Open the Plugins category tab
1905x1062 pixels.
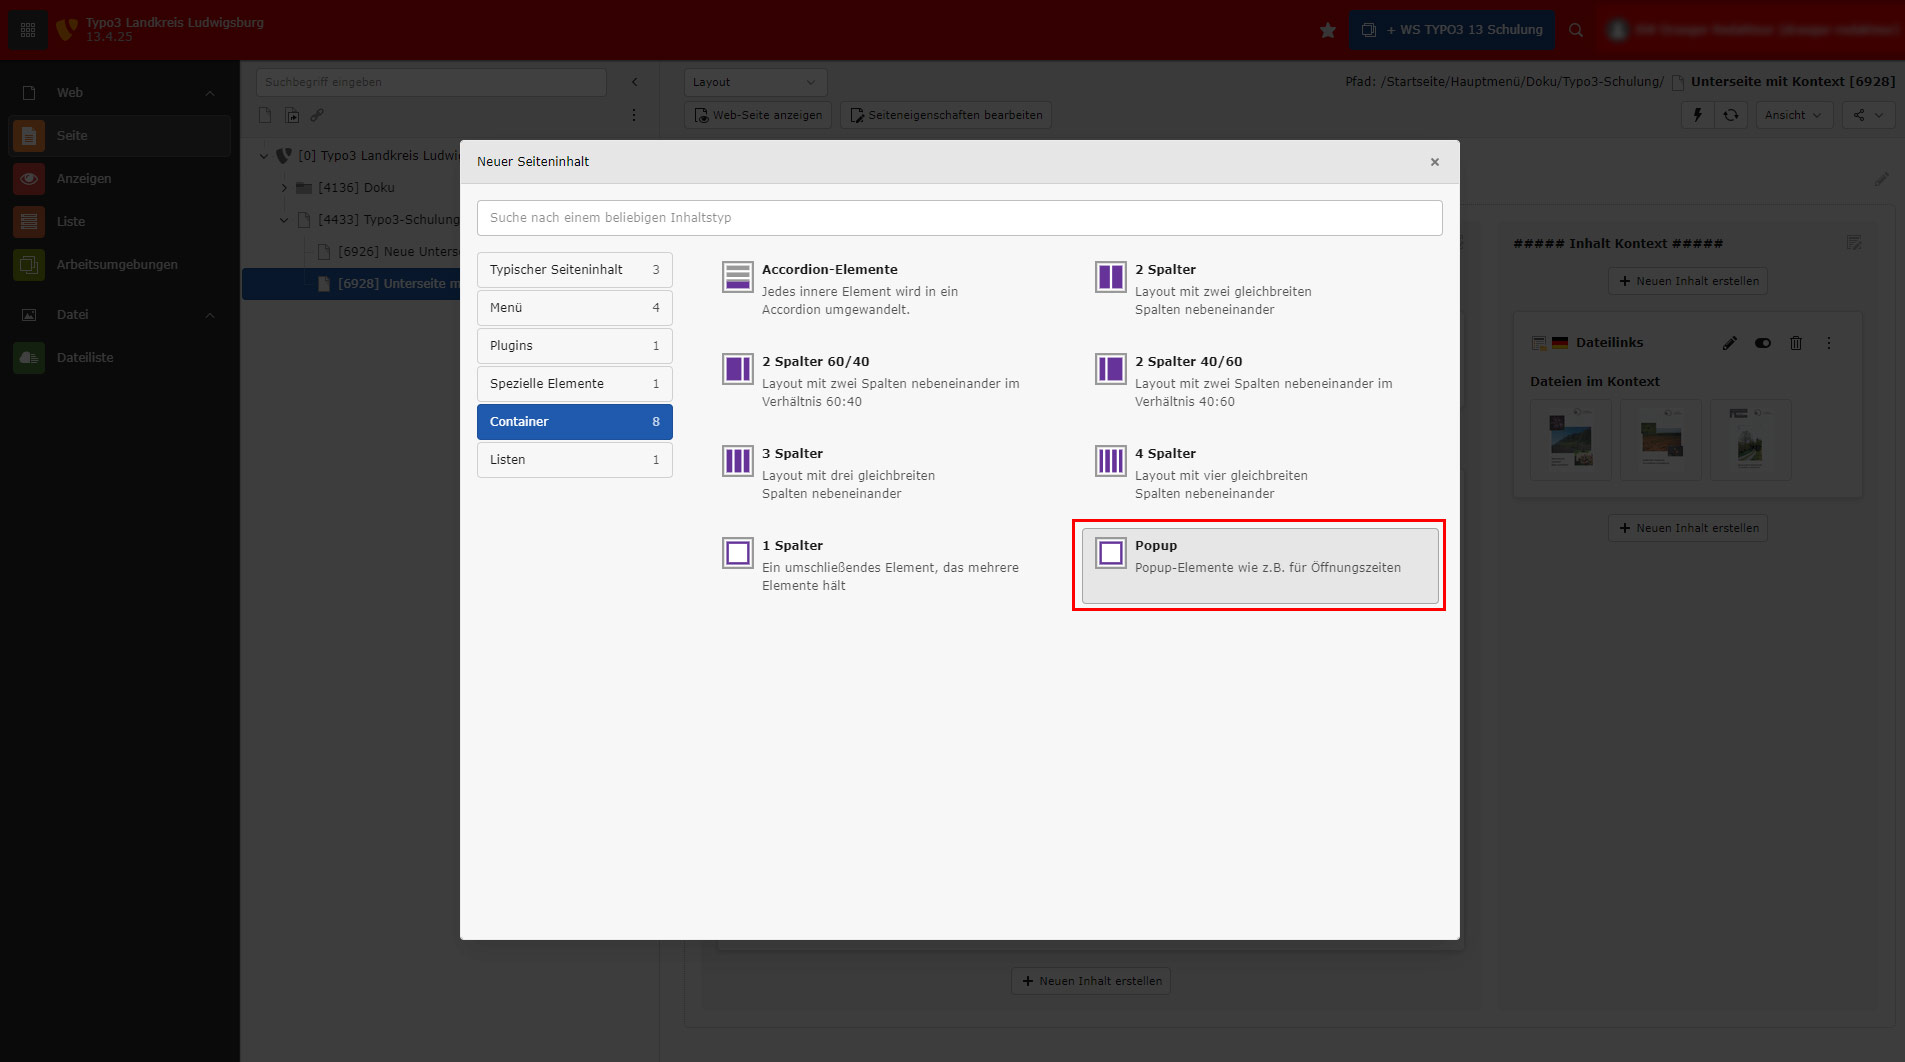click(574, 346)
